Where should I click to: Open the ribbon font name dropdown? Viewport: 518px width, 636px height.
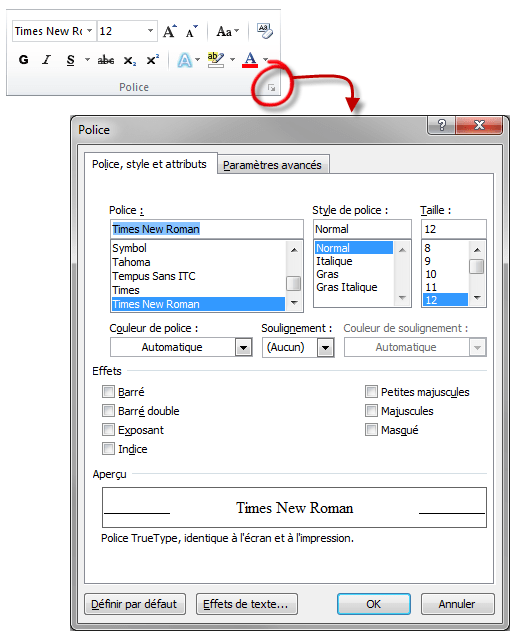coord(90,31)
